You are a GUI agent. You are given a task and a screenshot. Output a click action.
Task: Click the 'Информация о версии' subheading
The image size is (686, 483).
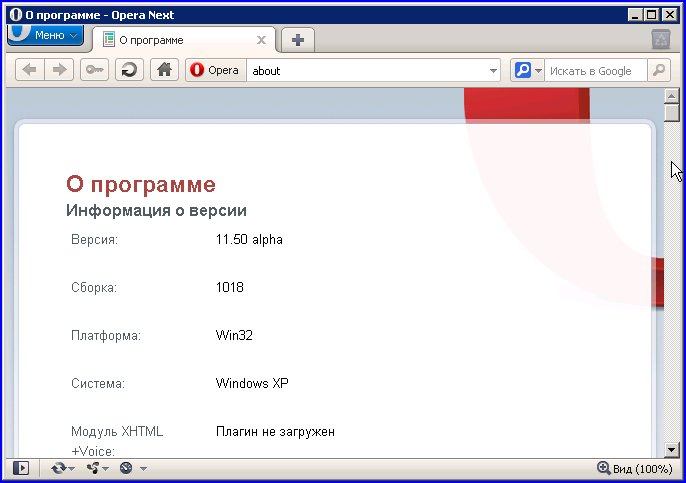point(156,210)
